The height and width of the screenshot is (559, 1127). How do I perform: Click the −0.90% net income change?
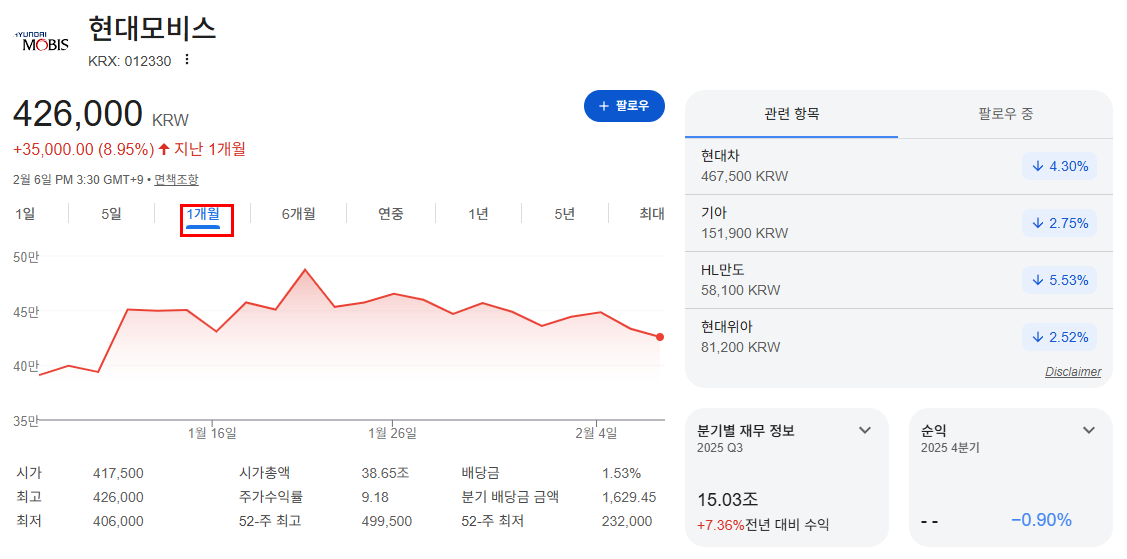click(1041, 520)
